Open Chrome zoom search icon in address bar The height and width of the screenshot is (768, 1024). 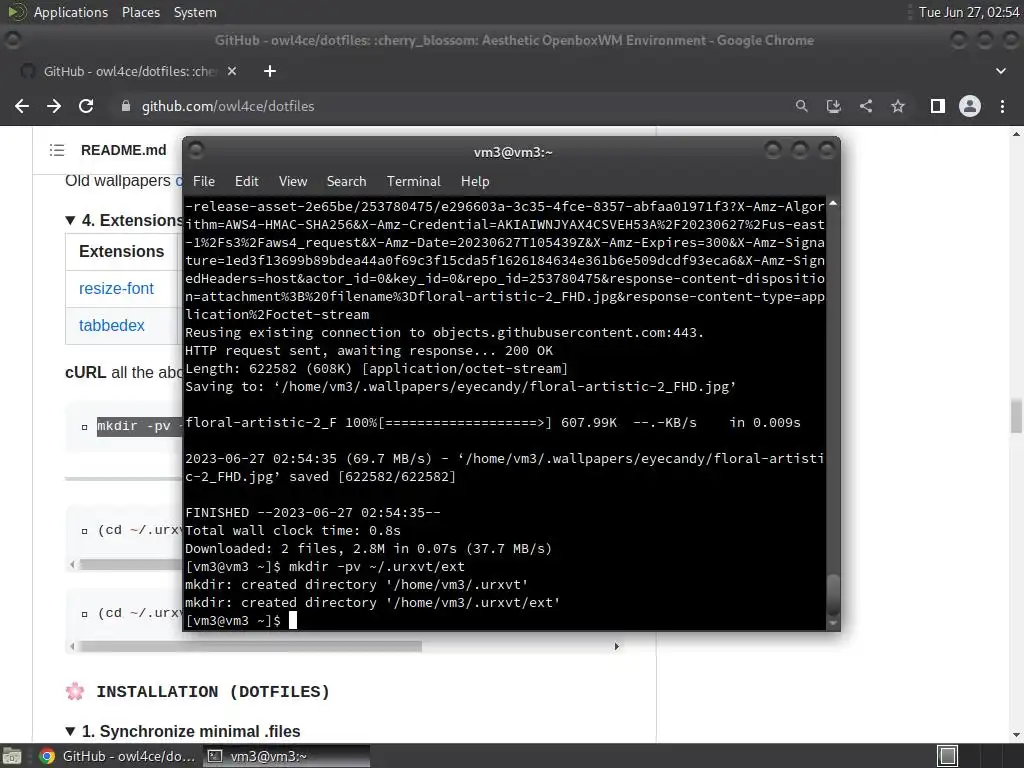coord(801,106)
